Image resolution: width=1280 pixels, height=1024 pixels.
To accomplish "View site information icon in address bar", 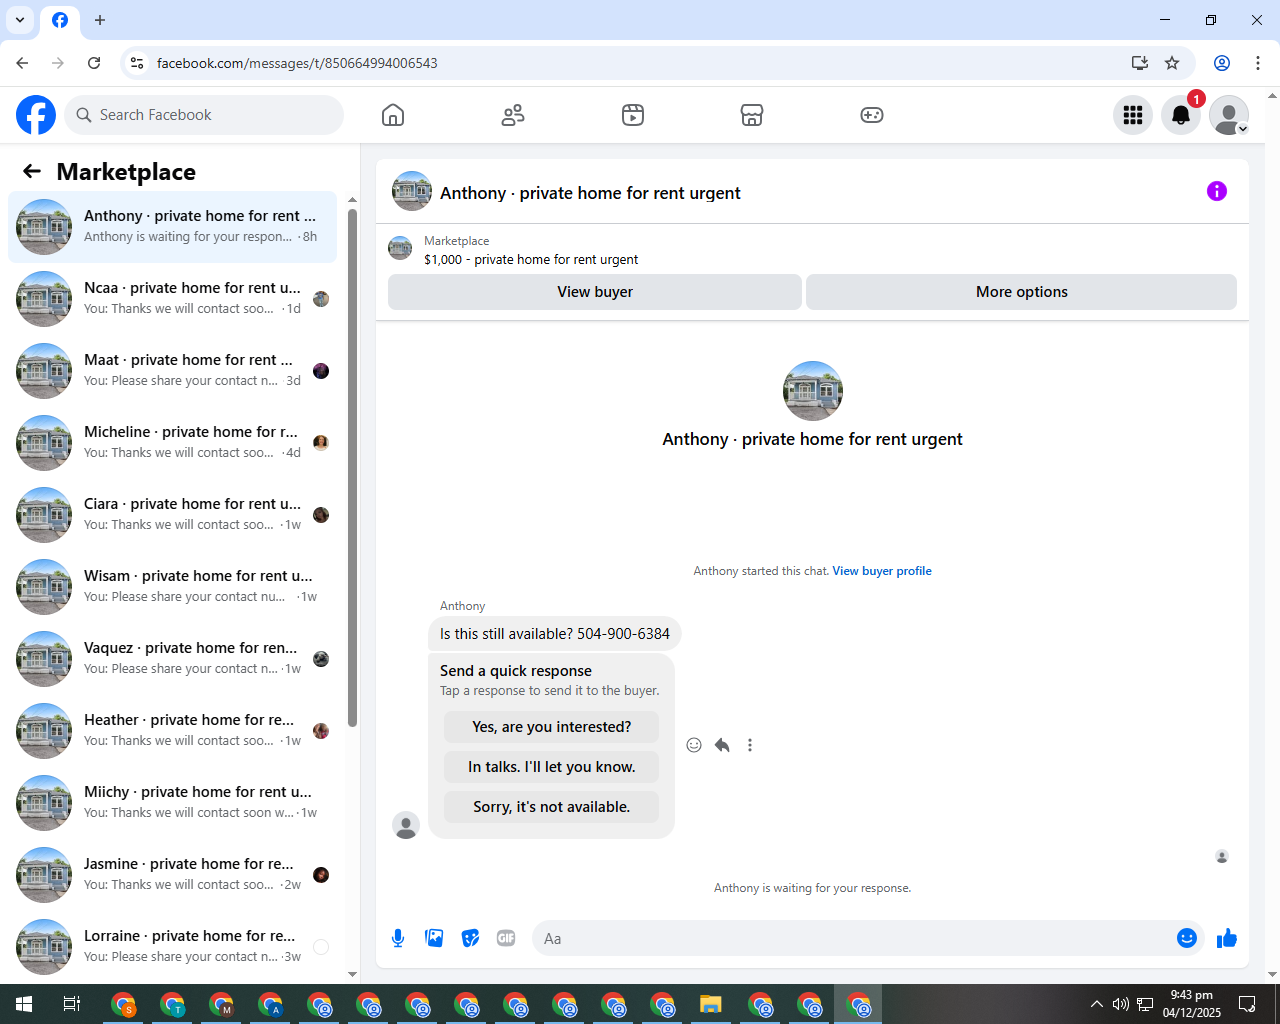I will (x=137, y=63).
